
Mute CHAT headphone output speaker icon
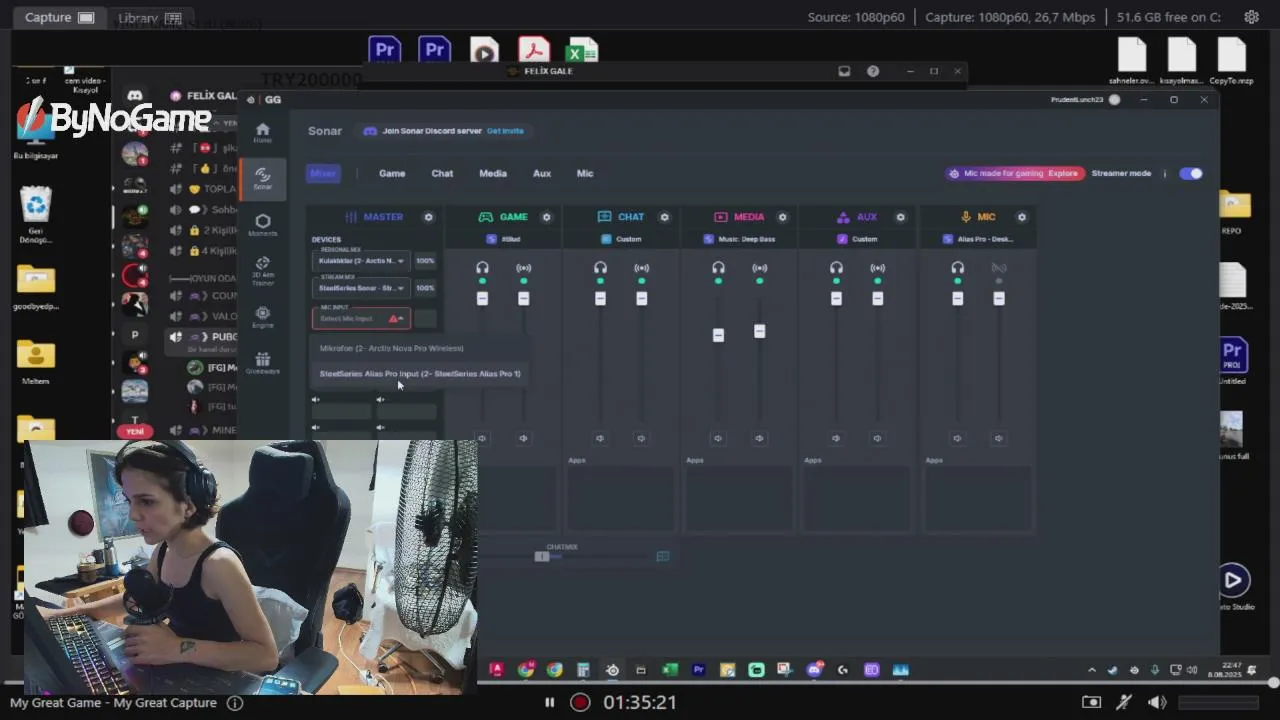600,438
